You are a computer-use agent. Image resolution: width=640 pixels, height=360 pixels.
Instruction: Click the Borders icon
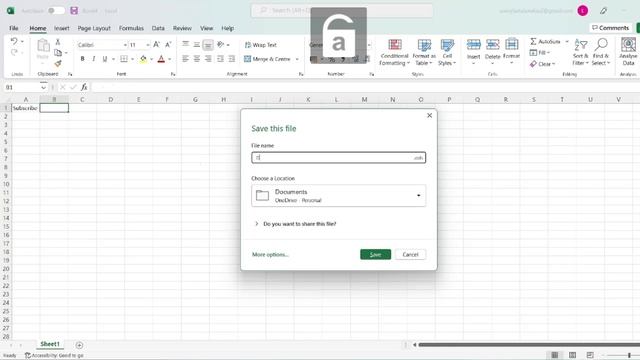[x=124, y=59]
